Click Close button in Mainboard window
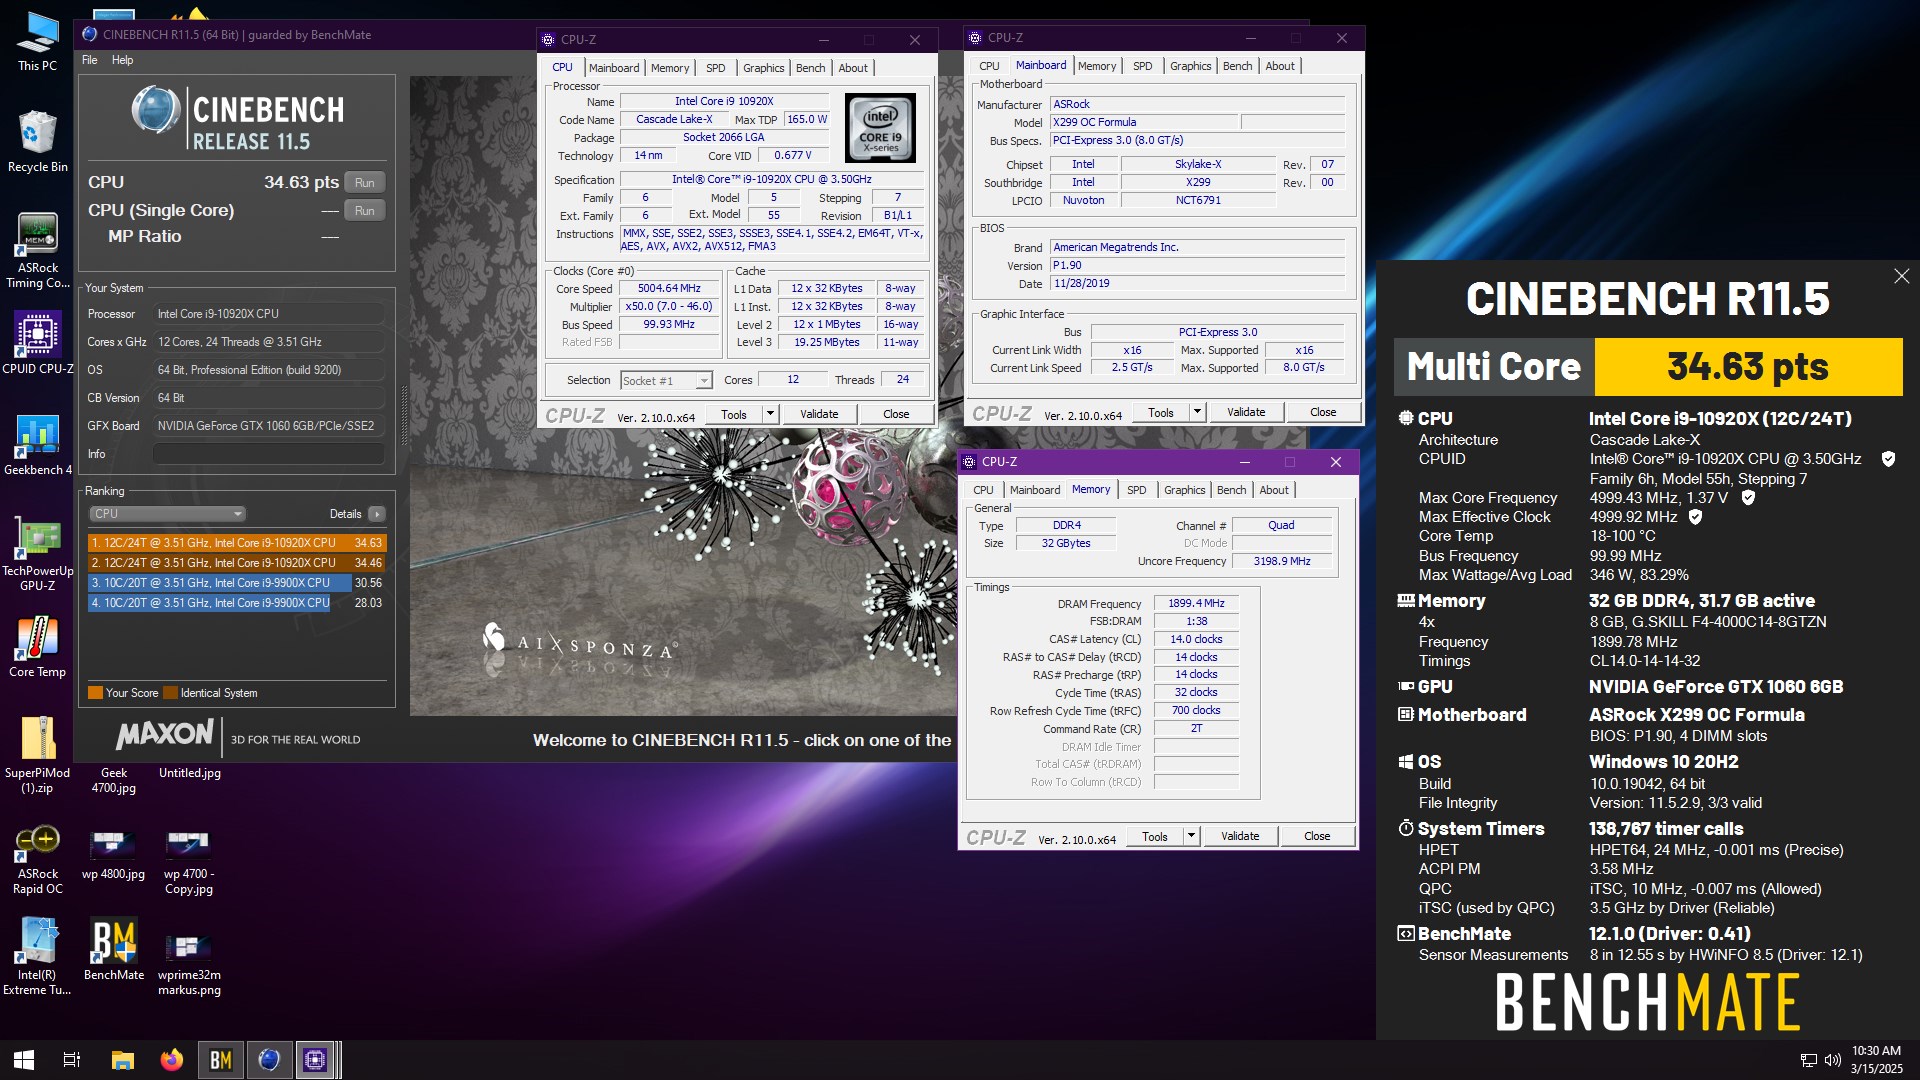The width and height of the screenshot is (1920, 1080). [1323, 412]
